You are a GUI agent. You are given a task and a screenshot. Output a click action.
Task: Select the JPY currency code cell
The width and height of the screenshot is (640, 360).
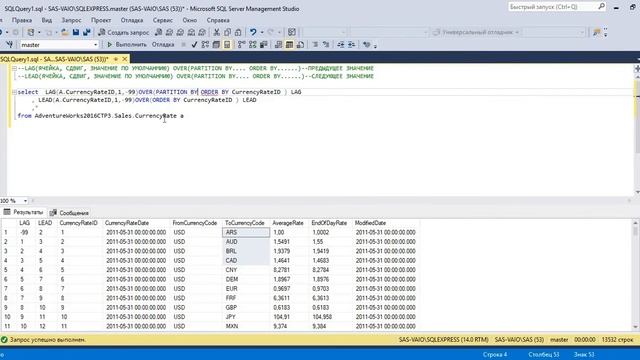(x=246, y=317)
